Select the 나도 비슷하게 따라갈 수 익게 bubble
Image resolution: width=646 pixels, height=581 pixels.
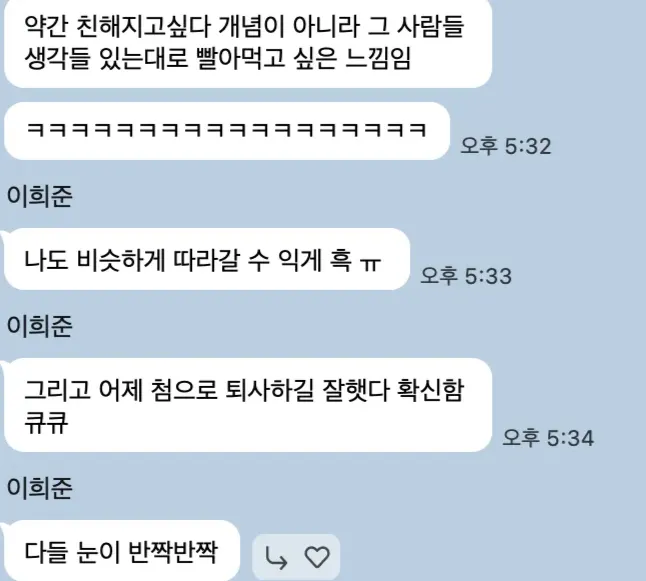click(207, 259)
